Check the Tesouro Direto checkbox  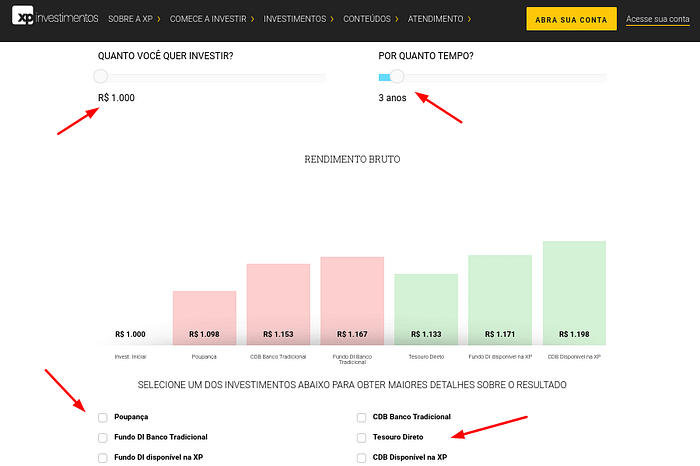point(362,437)
